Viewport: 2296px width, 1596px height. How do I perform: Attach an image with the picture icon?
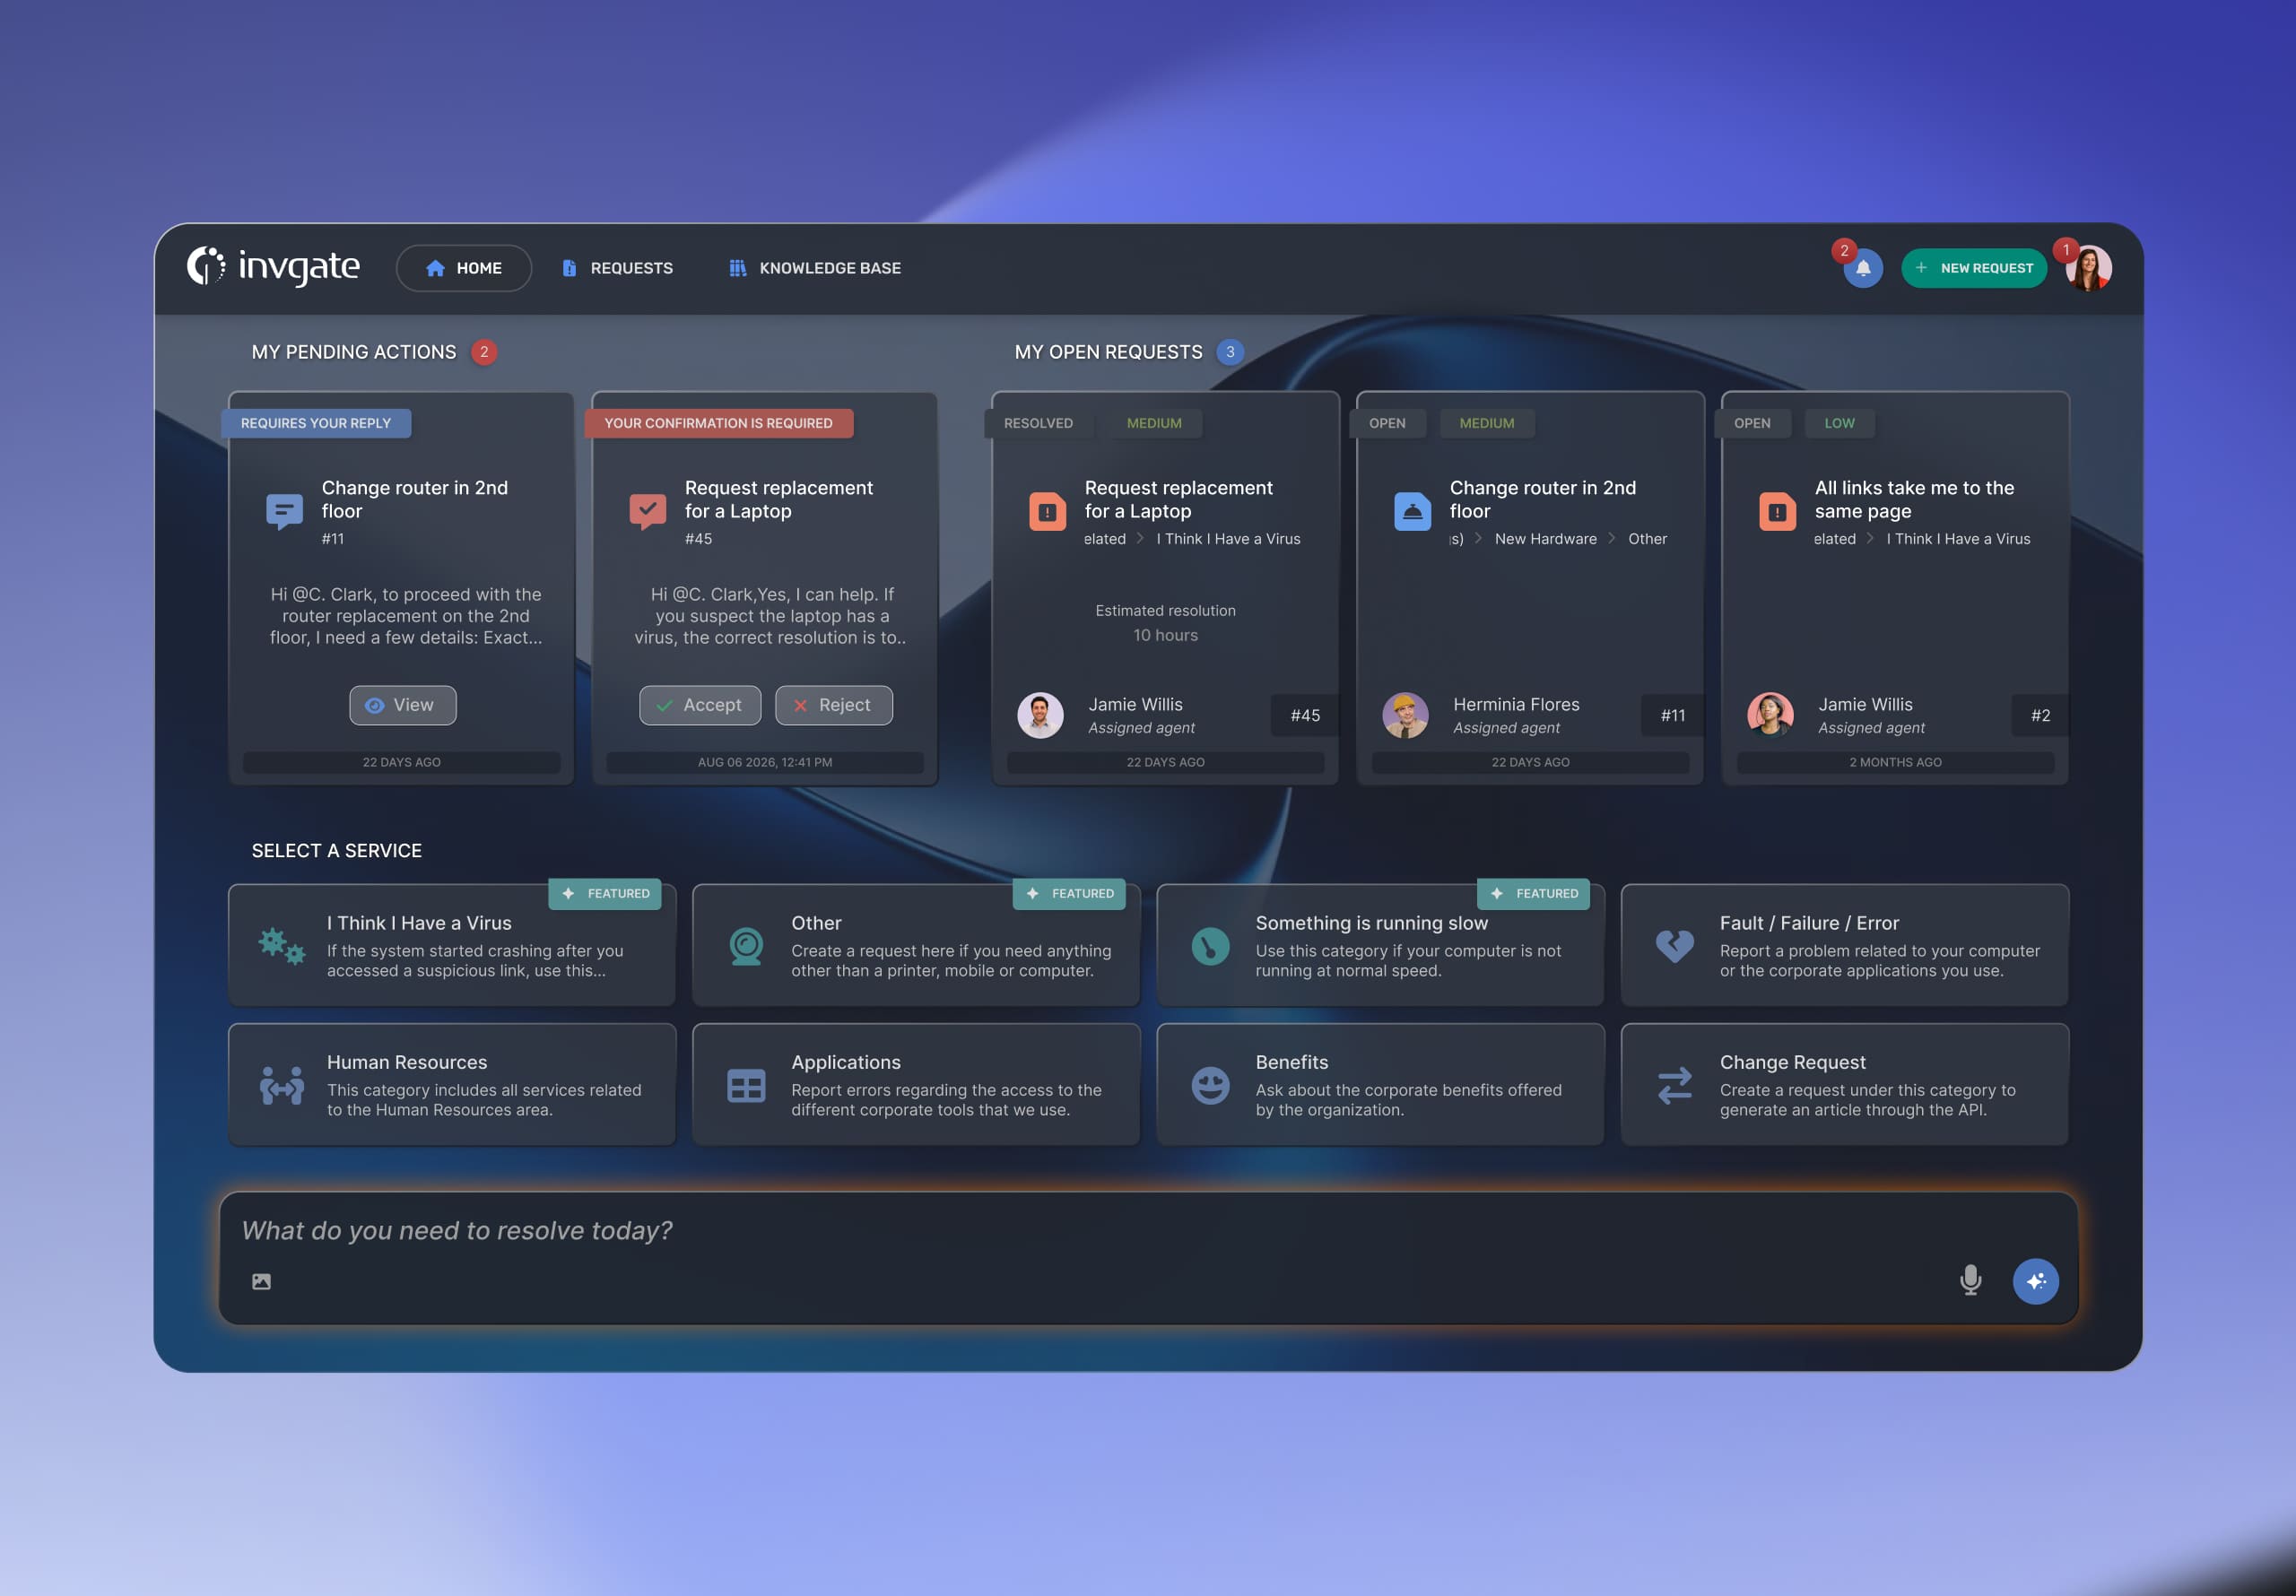(x=261, y=1282)
